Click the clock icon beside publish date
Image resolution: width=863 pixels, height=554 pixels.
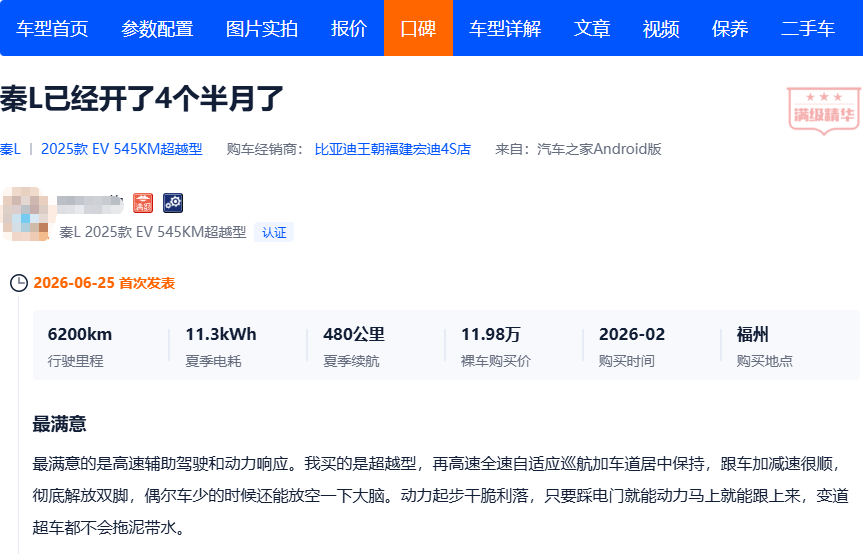19,283
